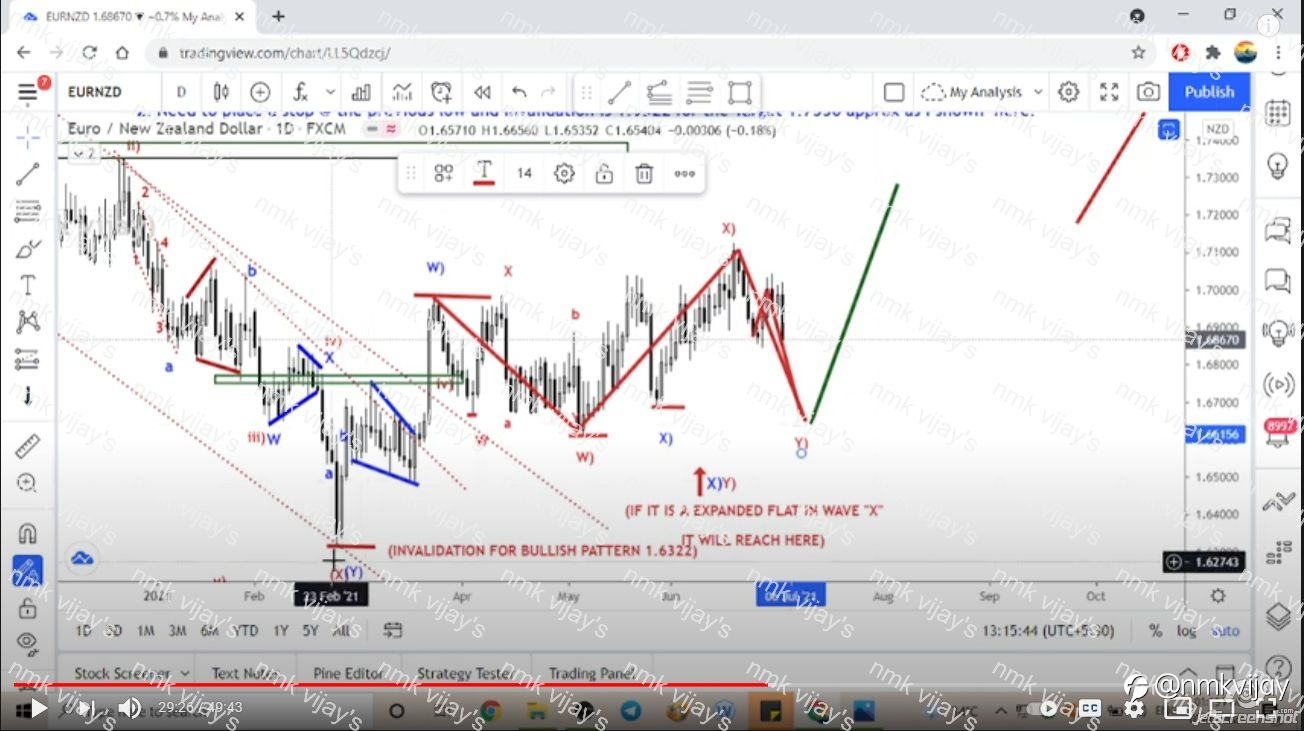This screenshot has height=731, width=1304.
Task: Toggle percent scale mode
Action: pos(1155,631)
